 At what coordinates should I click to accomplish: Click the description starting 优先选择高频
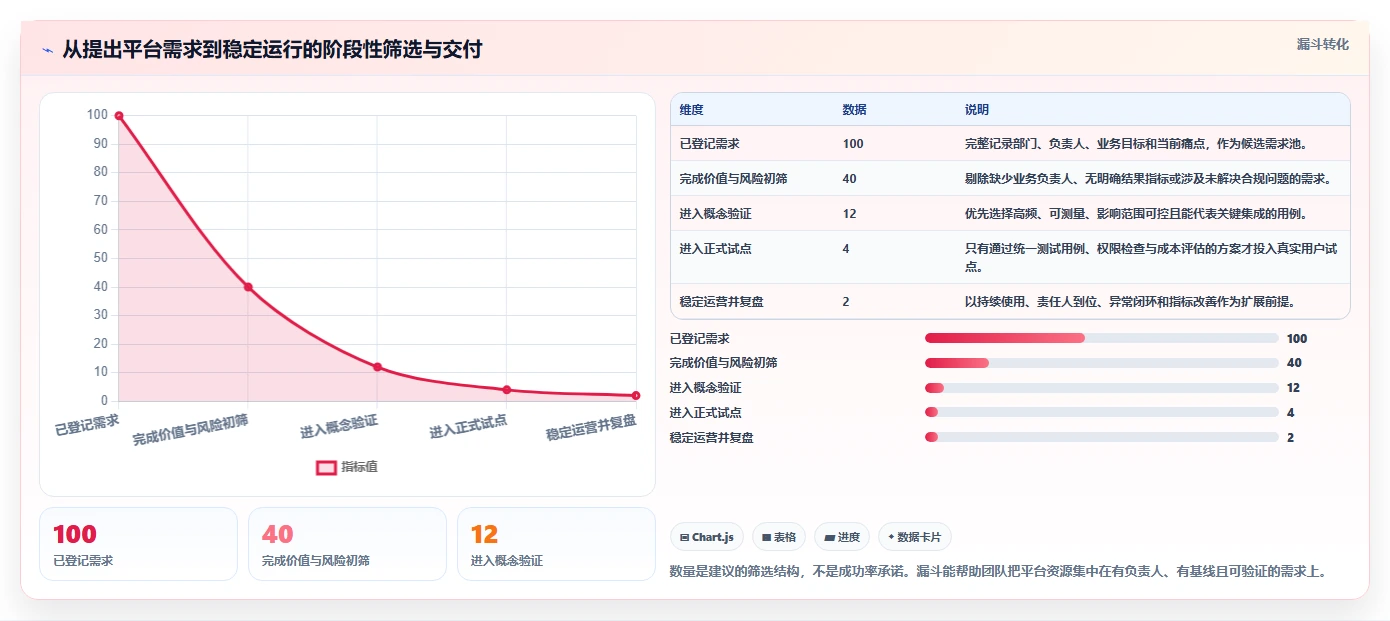[1135, 214]
